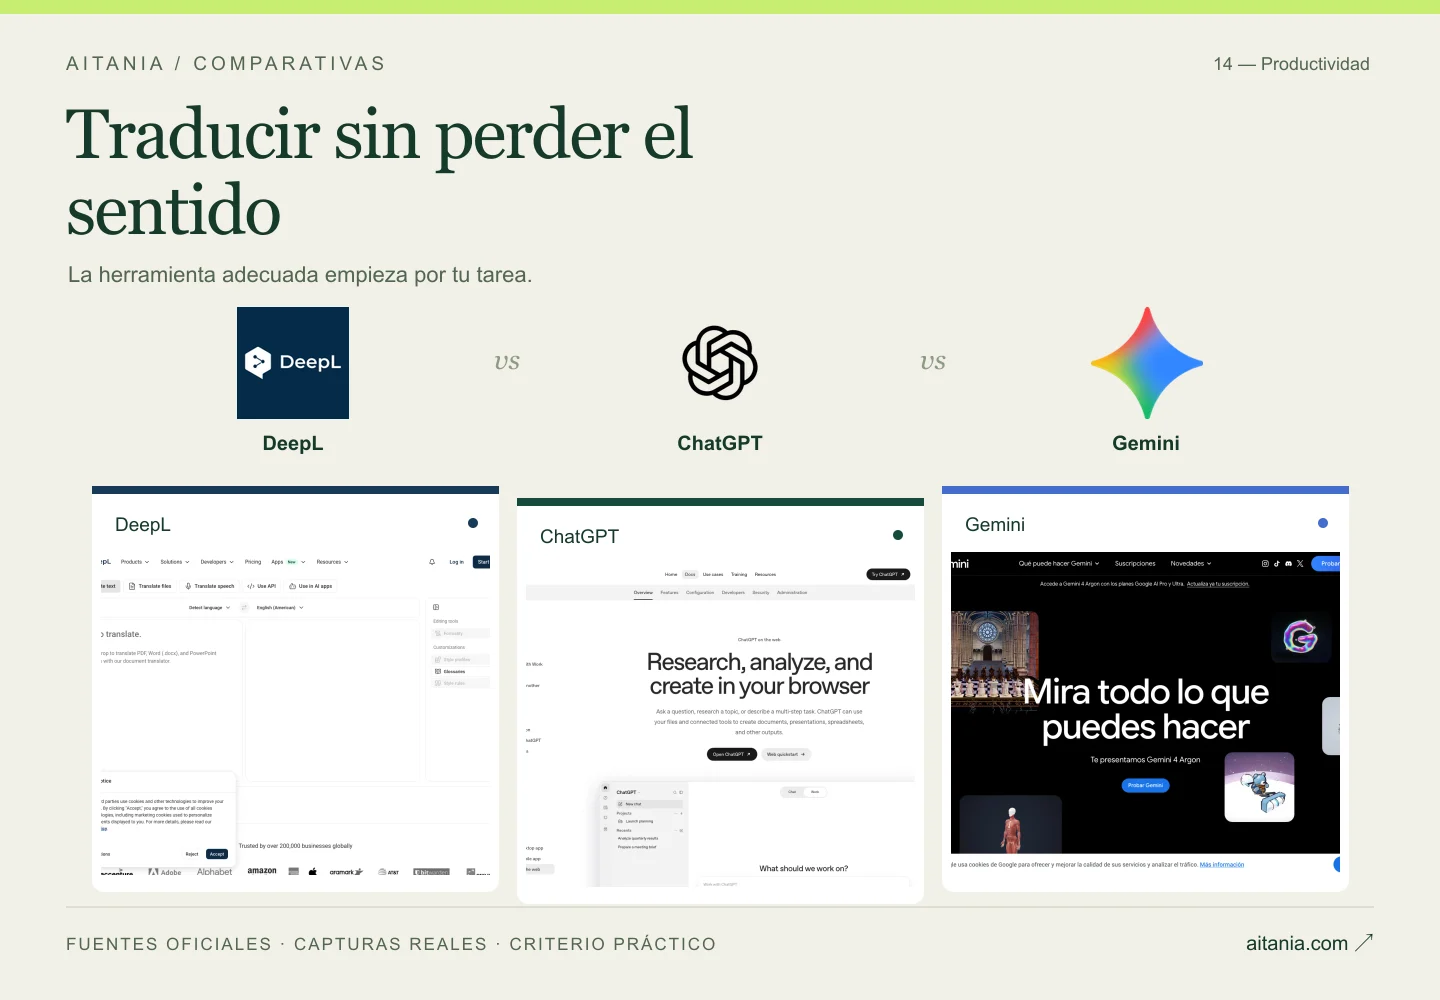1440x1000 pixels.
Task: Expand Novedades menu in Gemini capture
Action: (x=1191, y=564)
